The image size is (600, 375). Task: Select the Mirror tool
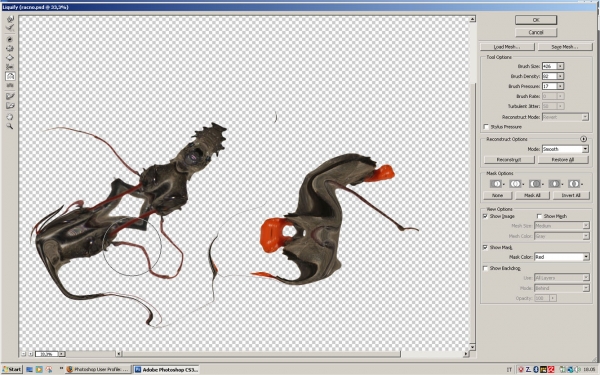pyautogui.click(x=10, y=76)
